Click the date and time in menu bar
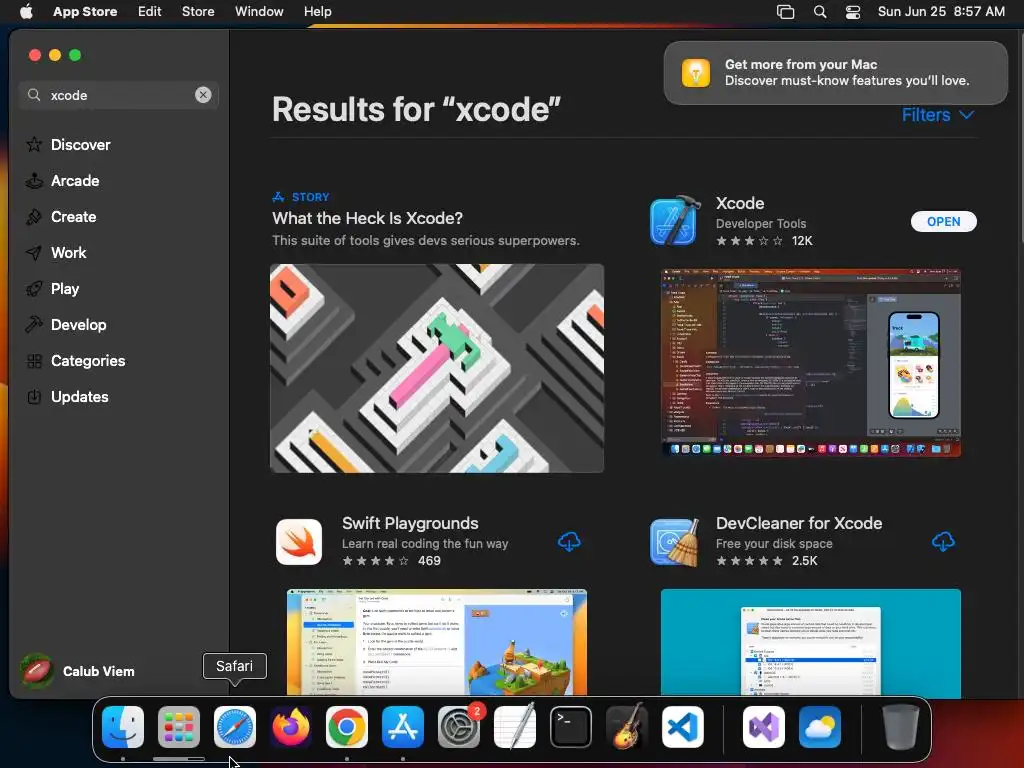Image resolution: width=1024 pixels, height=768 pixels. (940, 11)
